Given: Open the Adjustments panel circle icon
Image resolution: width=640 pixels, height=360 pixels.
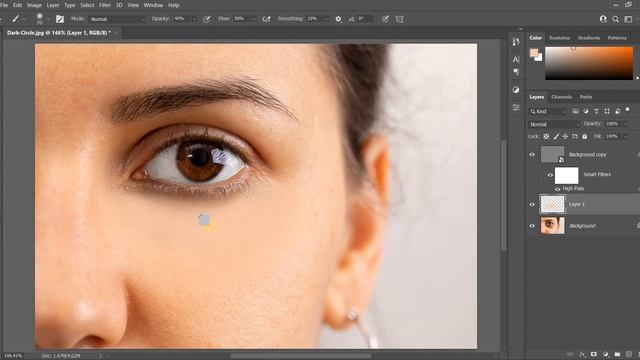Looking at the screenshot, I should tap(516, 90).
